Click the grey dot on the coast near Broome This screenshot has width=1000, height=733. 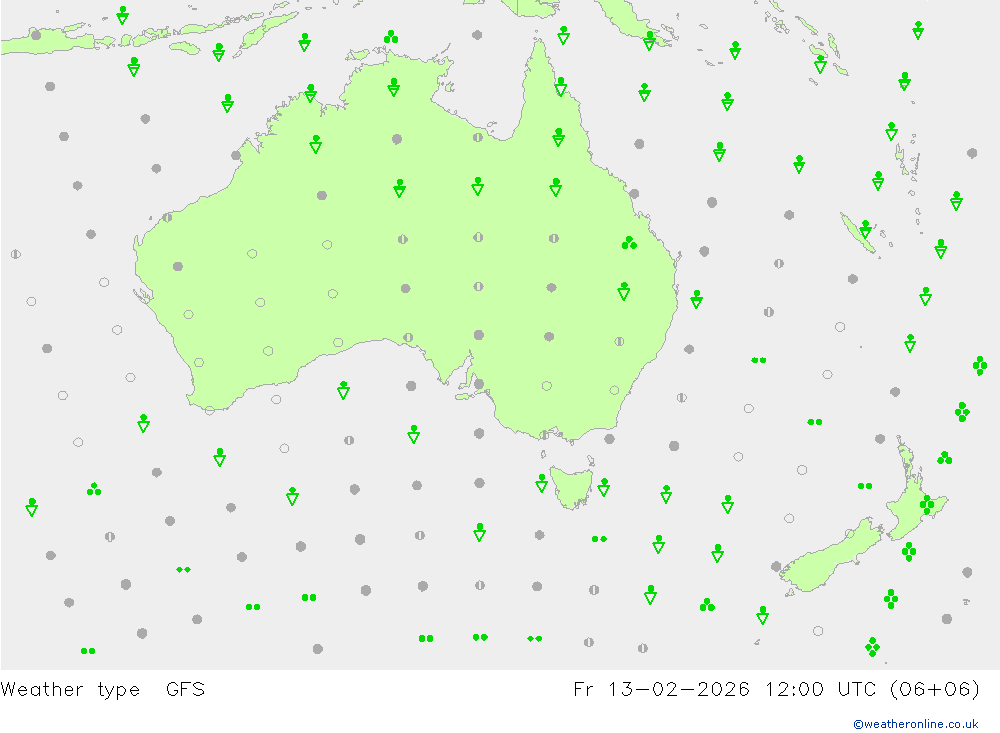pyautogui.click(x=236, y=155)
